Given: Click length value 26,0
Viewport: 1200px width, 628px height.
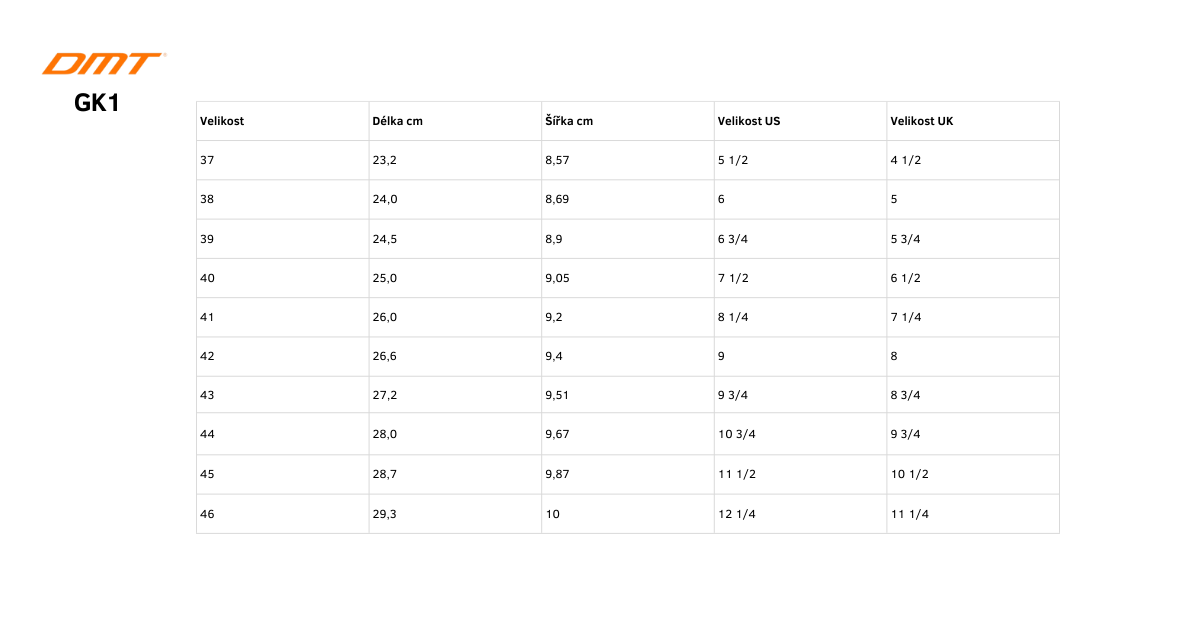Looking at the screenshot, I should [x=385, y=317].
